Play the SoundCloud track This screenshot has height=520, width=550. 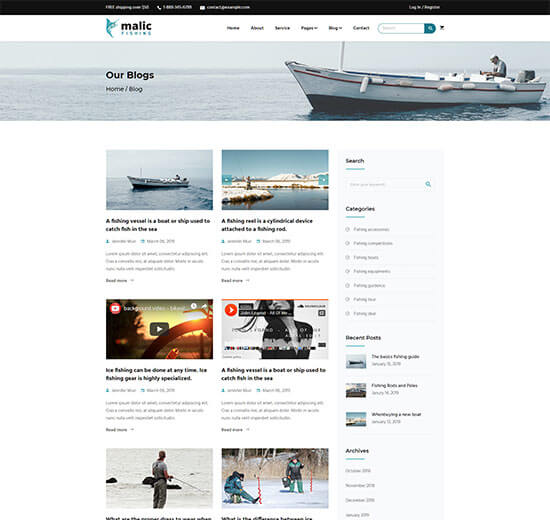[x=230, y=310]
